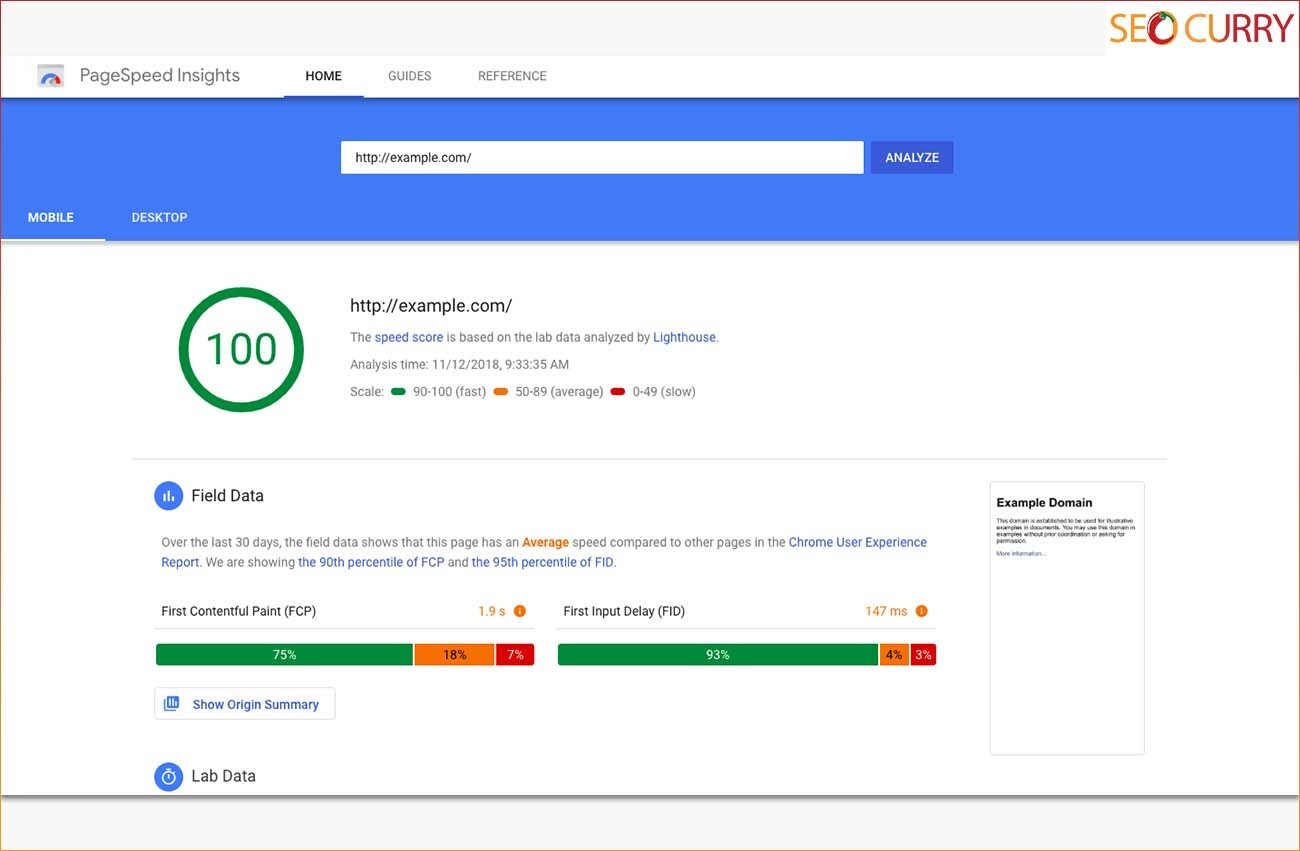Click the First Input Delay (FID) label
Screen dimensions: 1300x851
pos(624,611)
